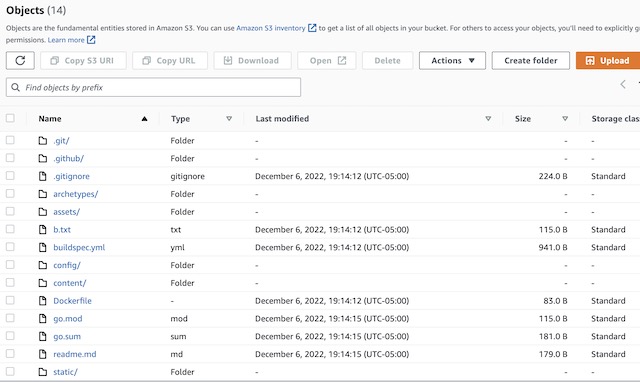Open the buildspec.yml object link
Viewport: 640px width, 382px height.
(79, 247)
